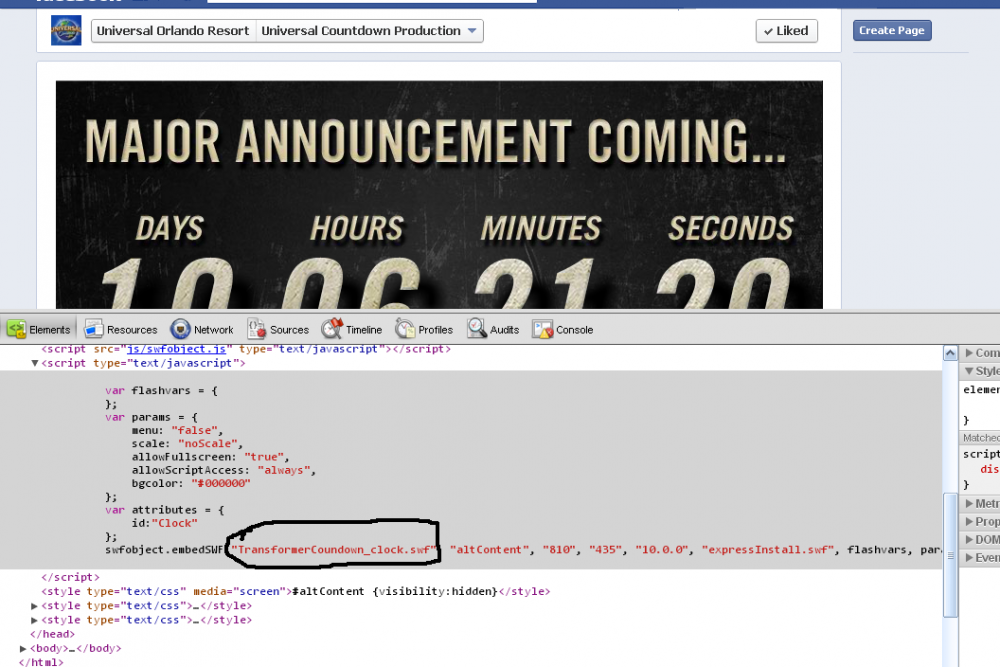
Task: Click the Elements panel icon
Action: coord(17,329)
